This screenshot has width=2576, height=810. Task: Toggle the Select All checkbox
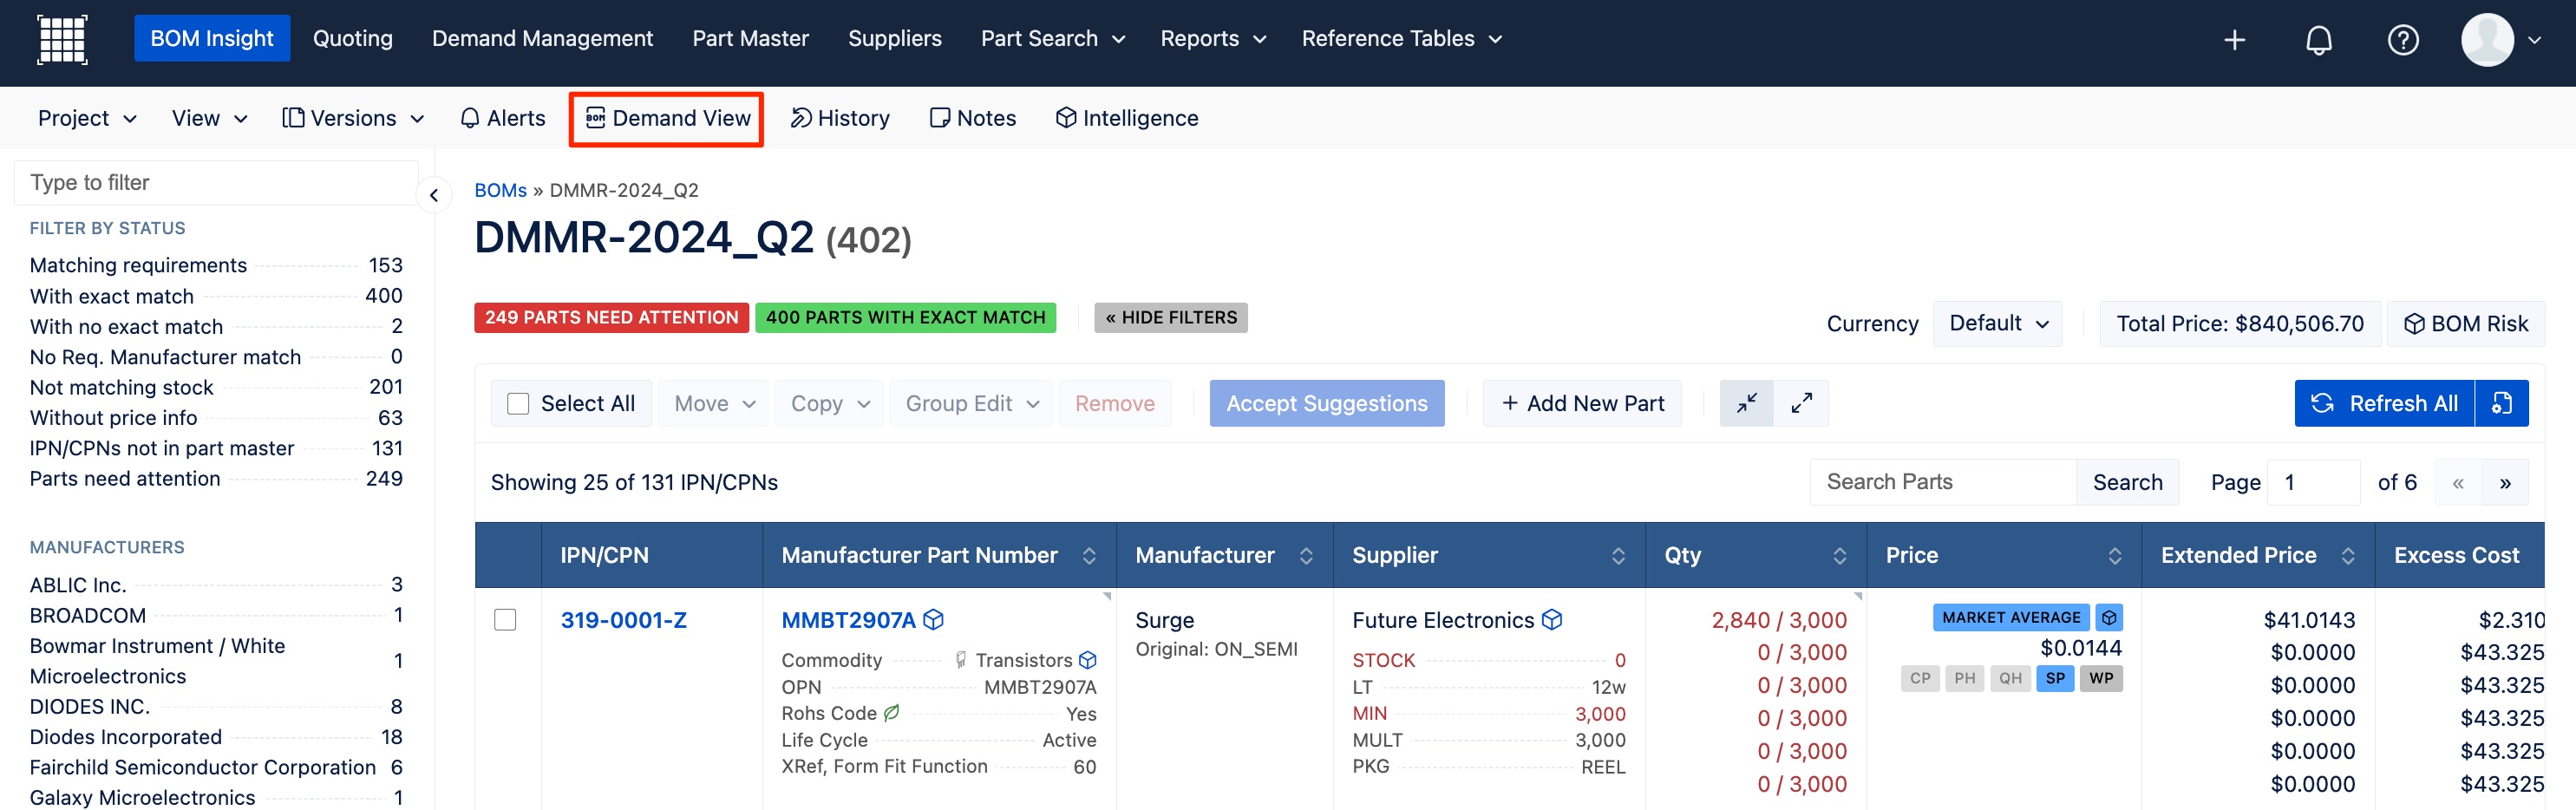[518, 404]
